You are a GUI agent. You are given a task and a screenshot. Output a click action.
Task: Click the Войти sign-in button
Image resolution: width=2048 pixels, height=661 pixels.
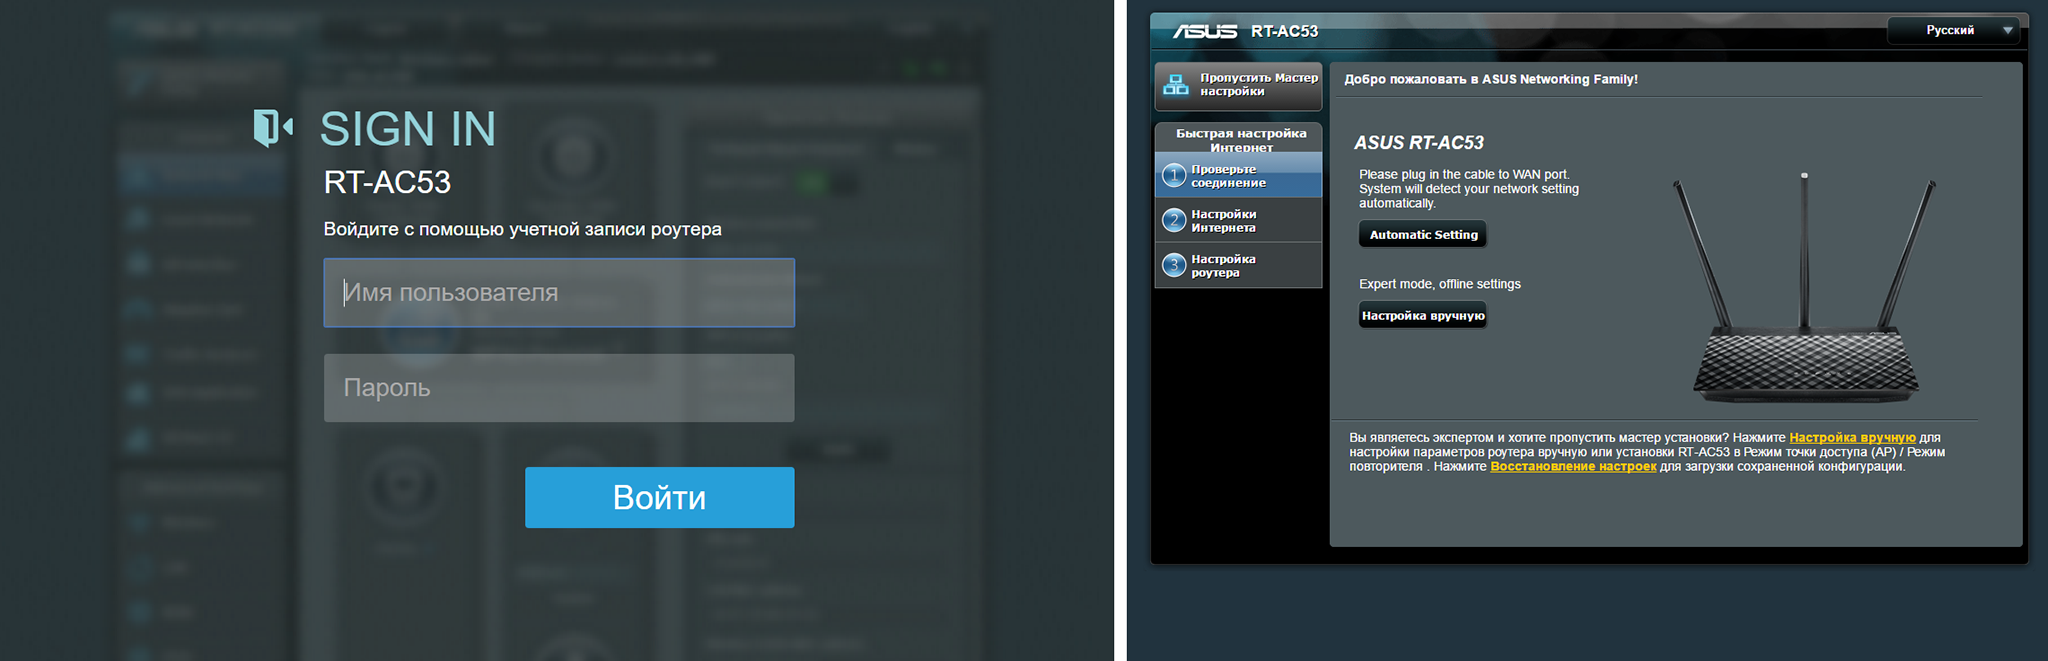tap(660, 497)
